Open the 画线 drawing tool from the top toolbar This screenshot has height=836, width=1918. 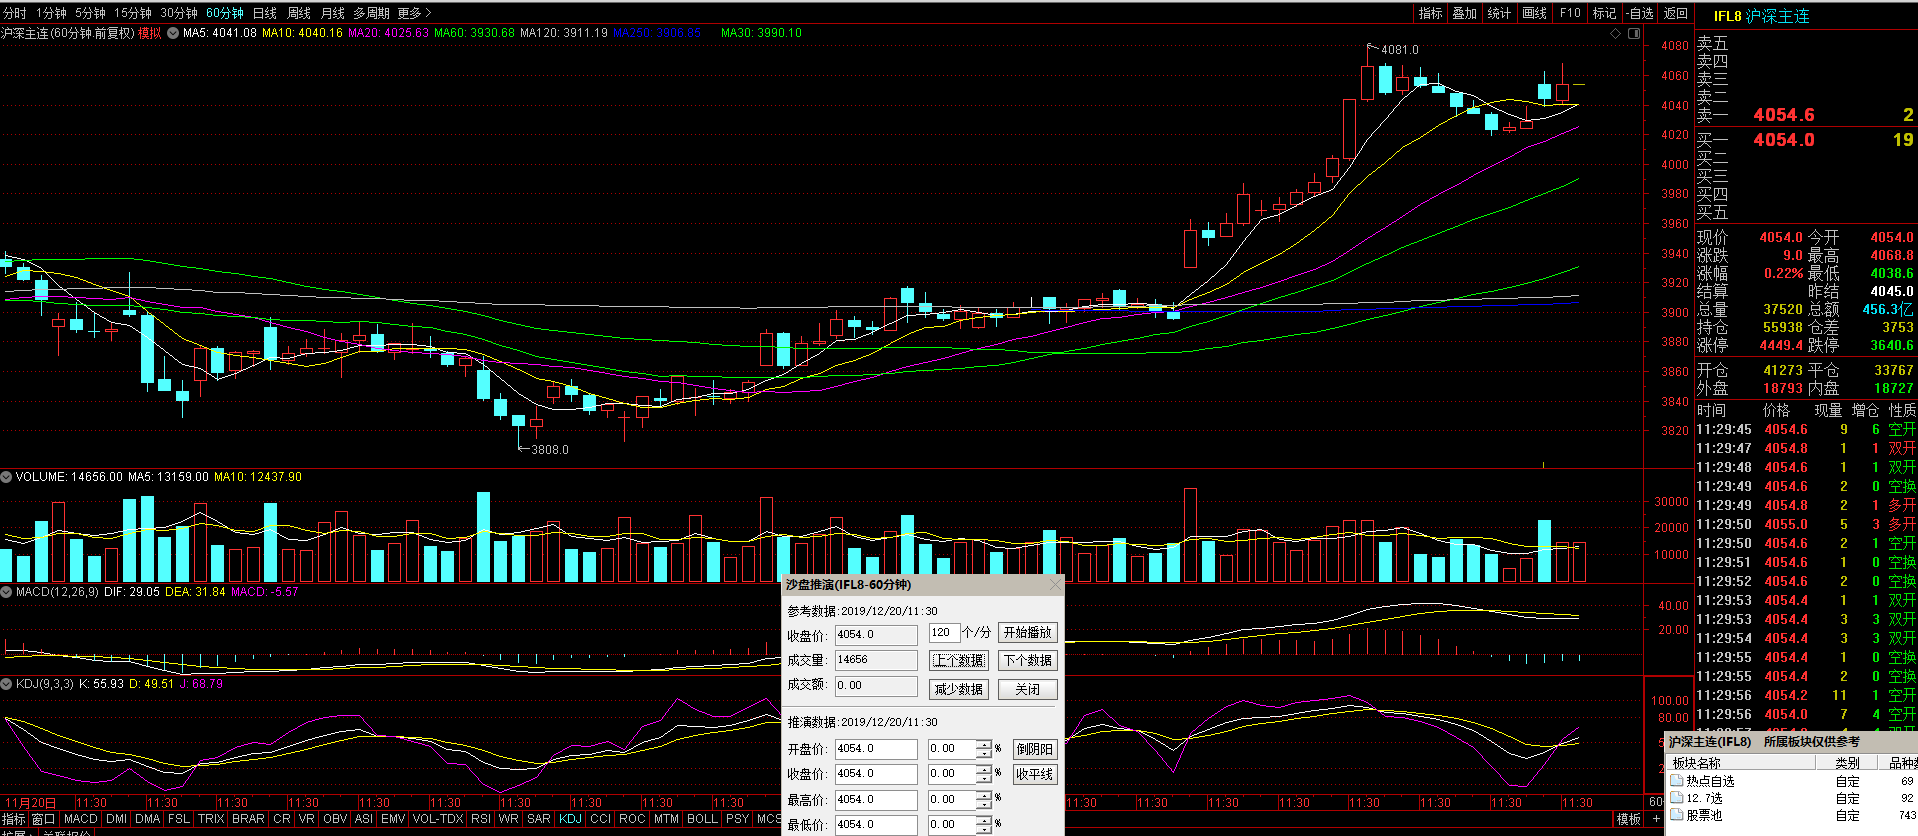(x=1534, y=13)
